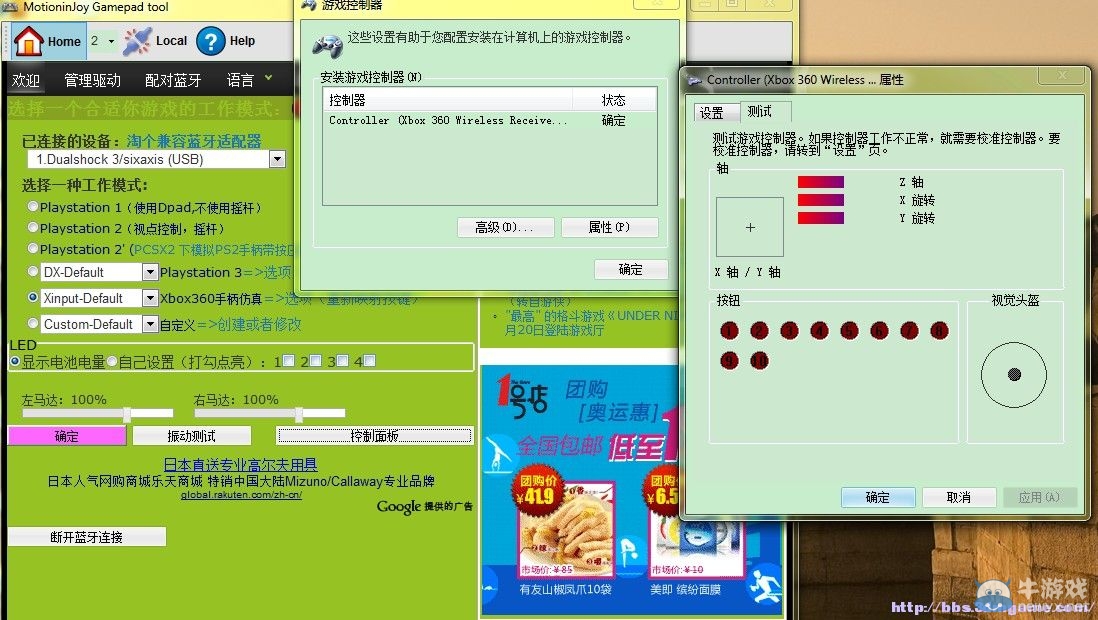Click button indicator 5 in test tab
Viewport: 1098px width, 620px height.
click(849, 331)
